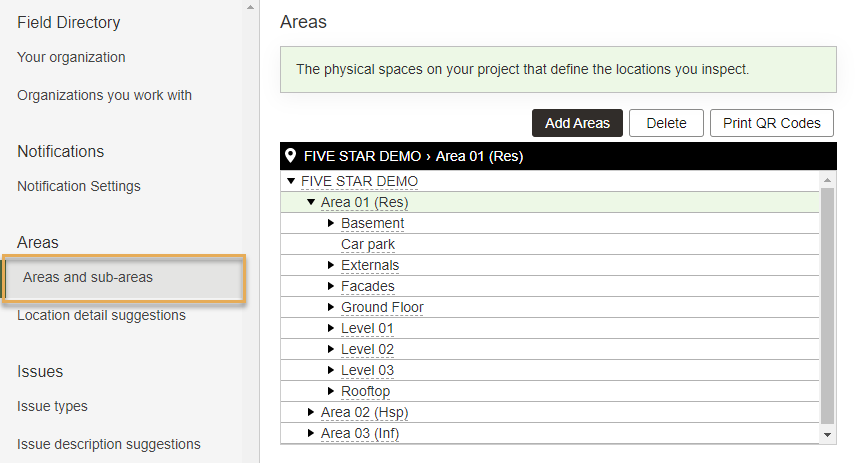Expand Ground Floor sub-areas
The width and height of the screenshot is (857, 463).
pyautogui.click(x=331, y=307)
